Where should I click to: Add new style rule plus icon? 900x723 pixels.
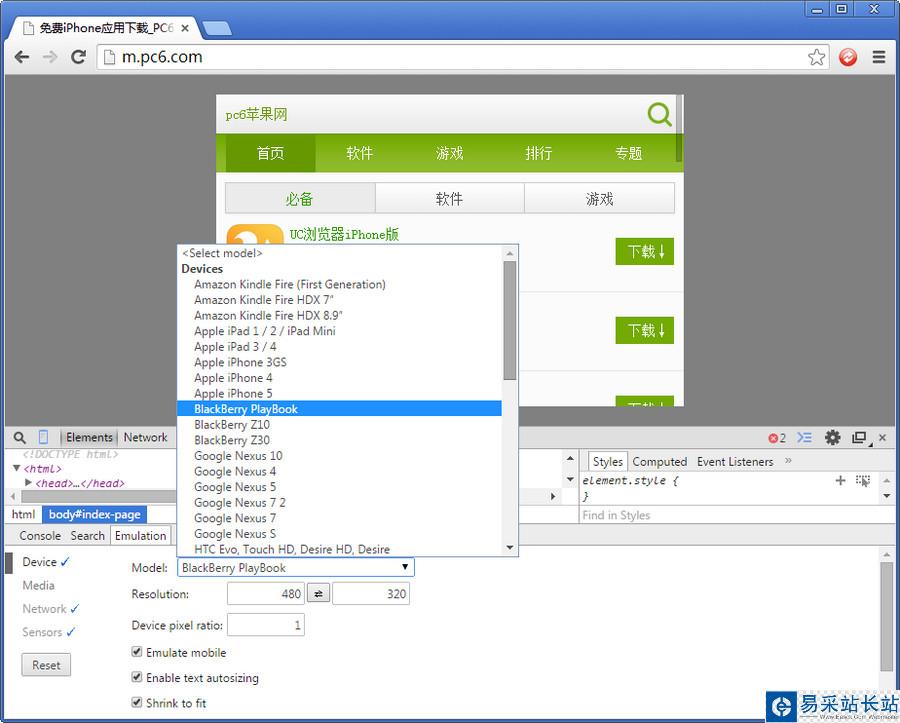840,480
